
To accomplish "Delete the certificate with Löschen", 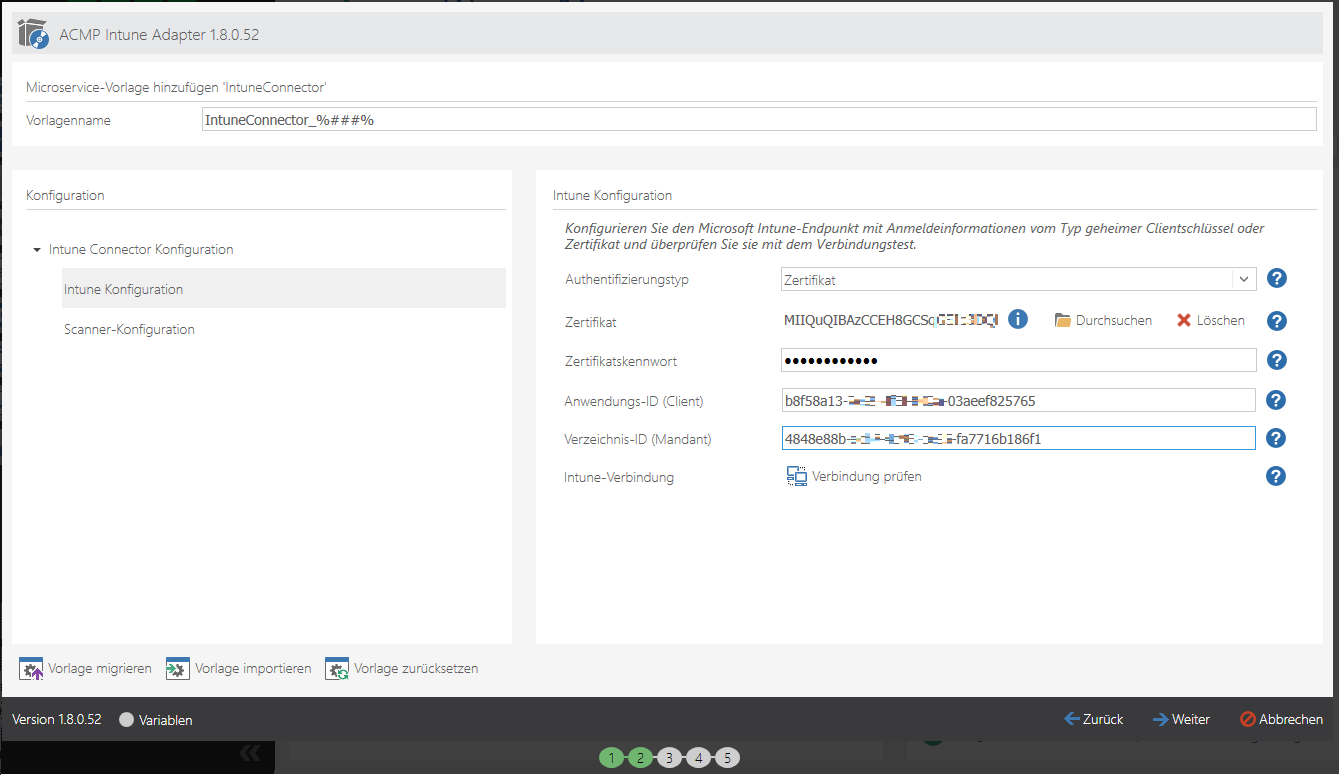I will [1210, 321].
